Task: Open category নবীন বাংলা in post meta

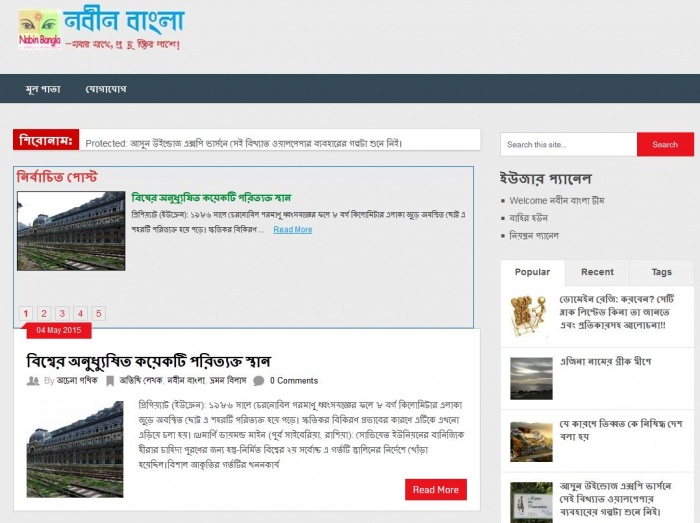Action: [x=186, y=381]
